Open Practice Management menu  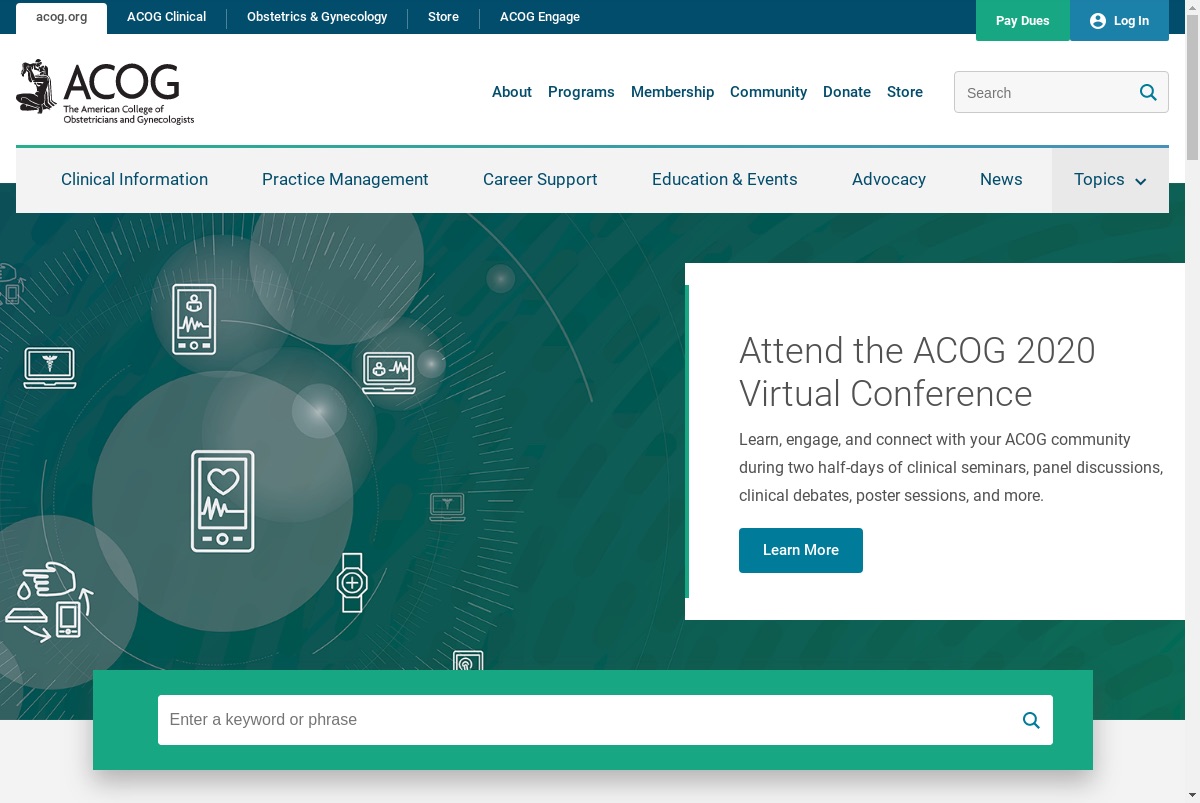coord(345,180)
